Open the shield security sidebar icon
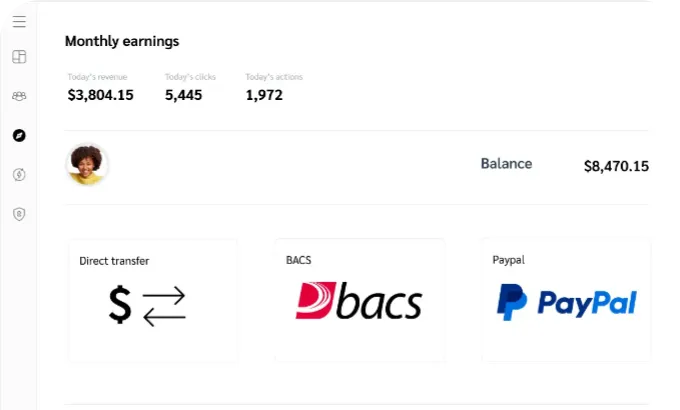Viewport: 680px width, 410px height. [x=19, y=213]
